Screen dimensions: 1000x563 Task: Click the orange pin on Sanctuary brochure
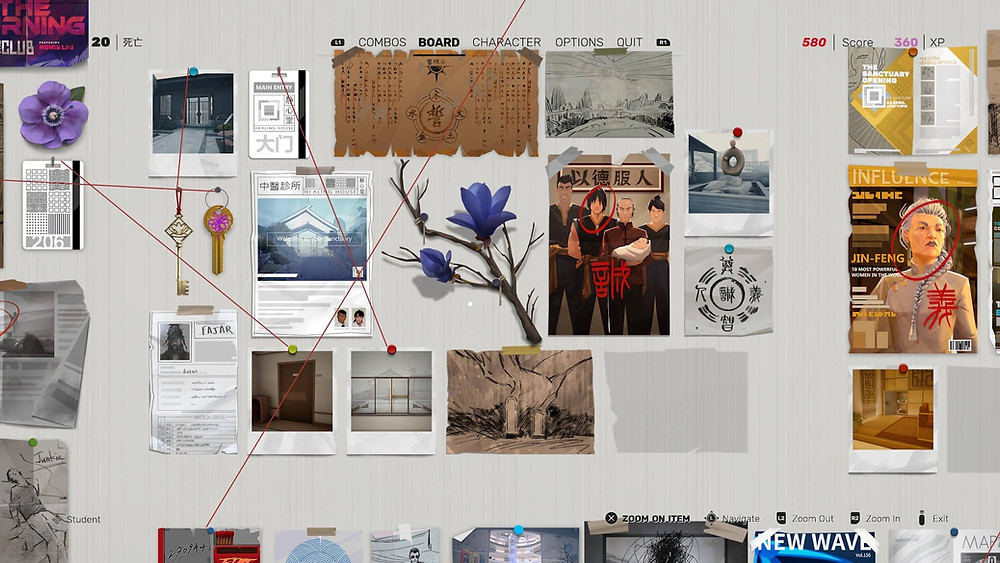913,52
